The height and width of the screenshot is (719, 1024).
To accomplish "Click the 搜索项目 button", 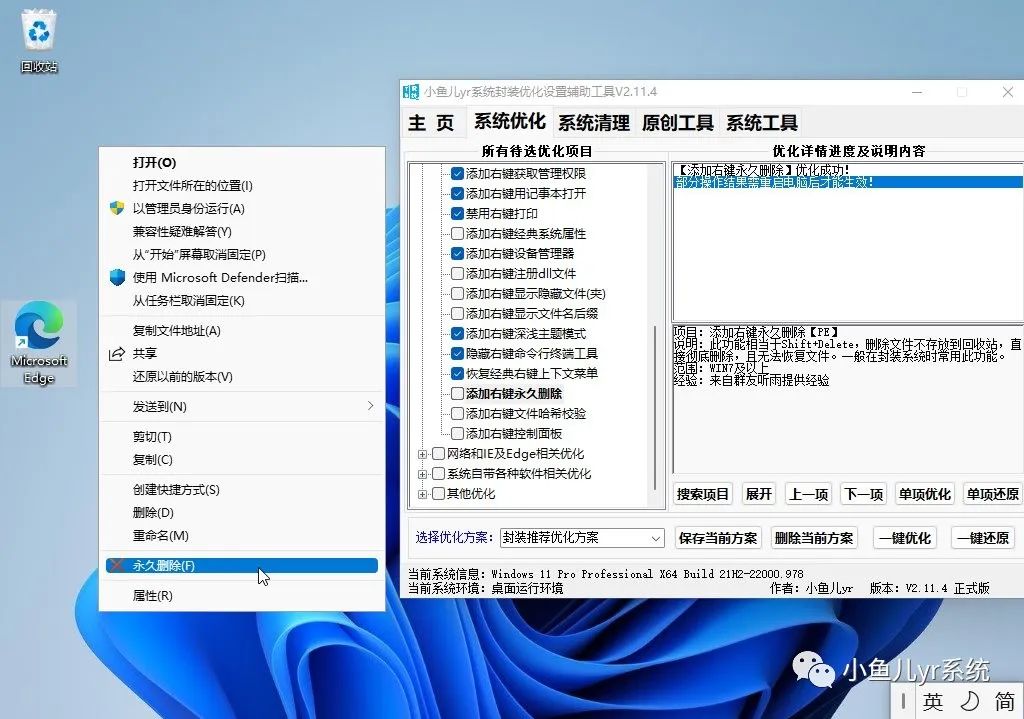I will click(x=703, y=494).
